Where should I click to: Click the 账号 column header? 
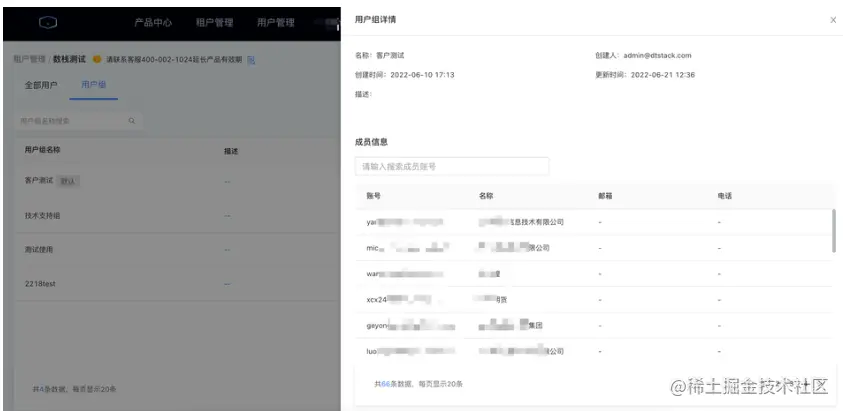pos(374,196)
